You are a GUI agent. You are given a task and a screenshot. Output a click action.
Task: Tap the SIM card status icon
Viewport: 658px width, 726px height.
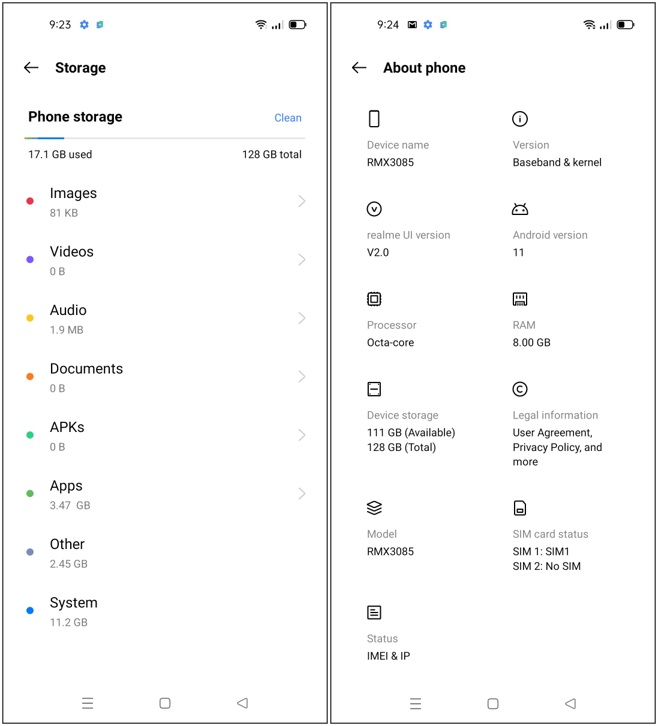tap(520, 508)
